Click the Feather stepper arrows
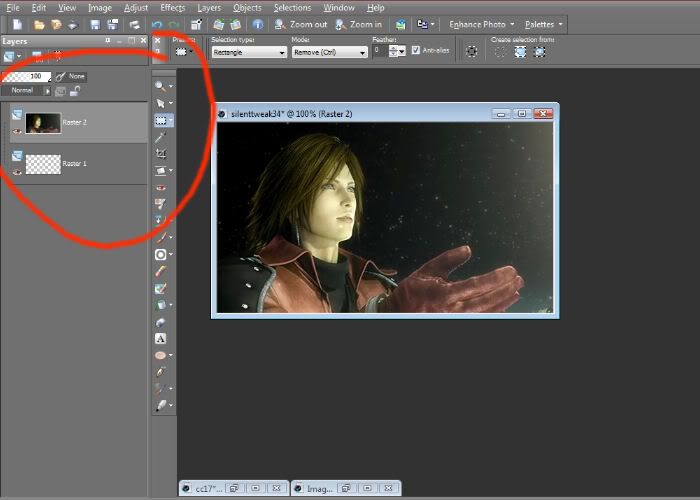700x500 pixels. (393, 52)
